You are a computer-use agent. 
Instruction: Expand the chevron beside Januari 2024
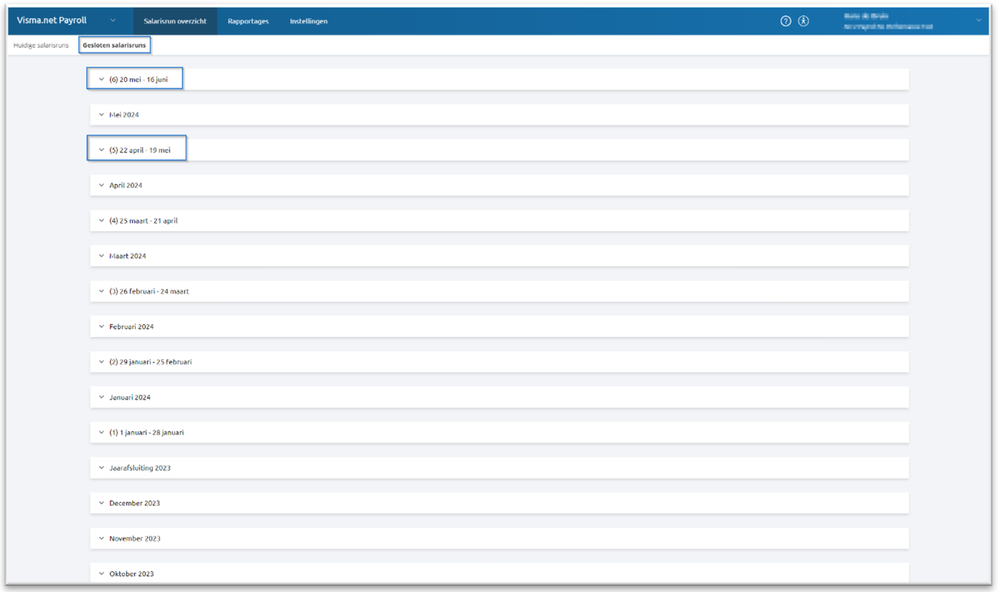pos(101,397)
